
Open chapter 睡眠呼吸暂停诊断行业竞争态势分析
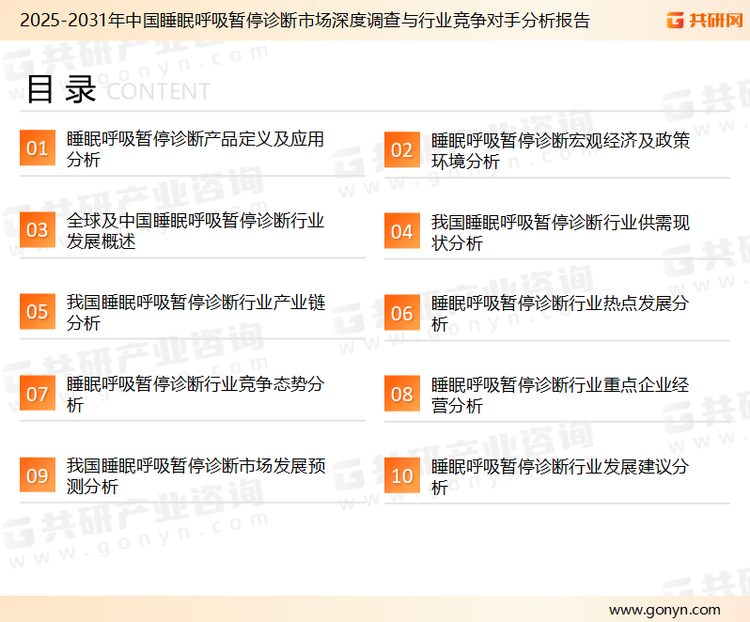tap(195, 394)
